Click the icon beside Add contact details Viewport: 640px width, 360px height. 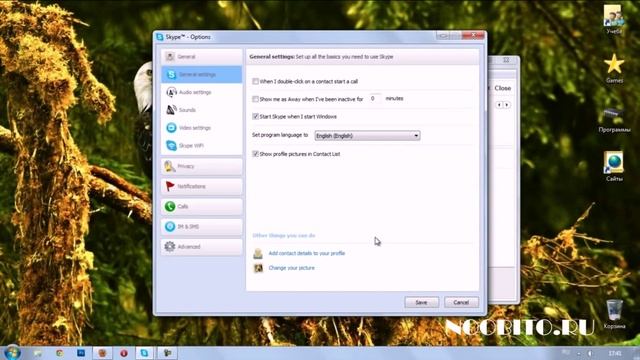click(x=258, y=253)
